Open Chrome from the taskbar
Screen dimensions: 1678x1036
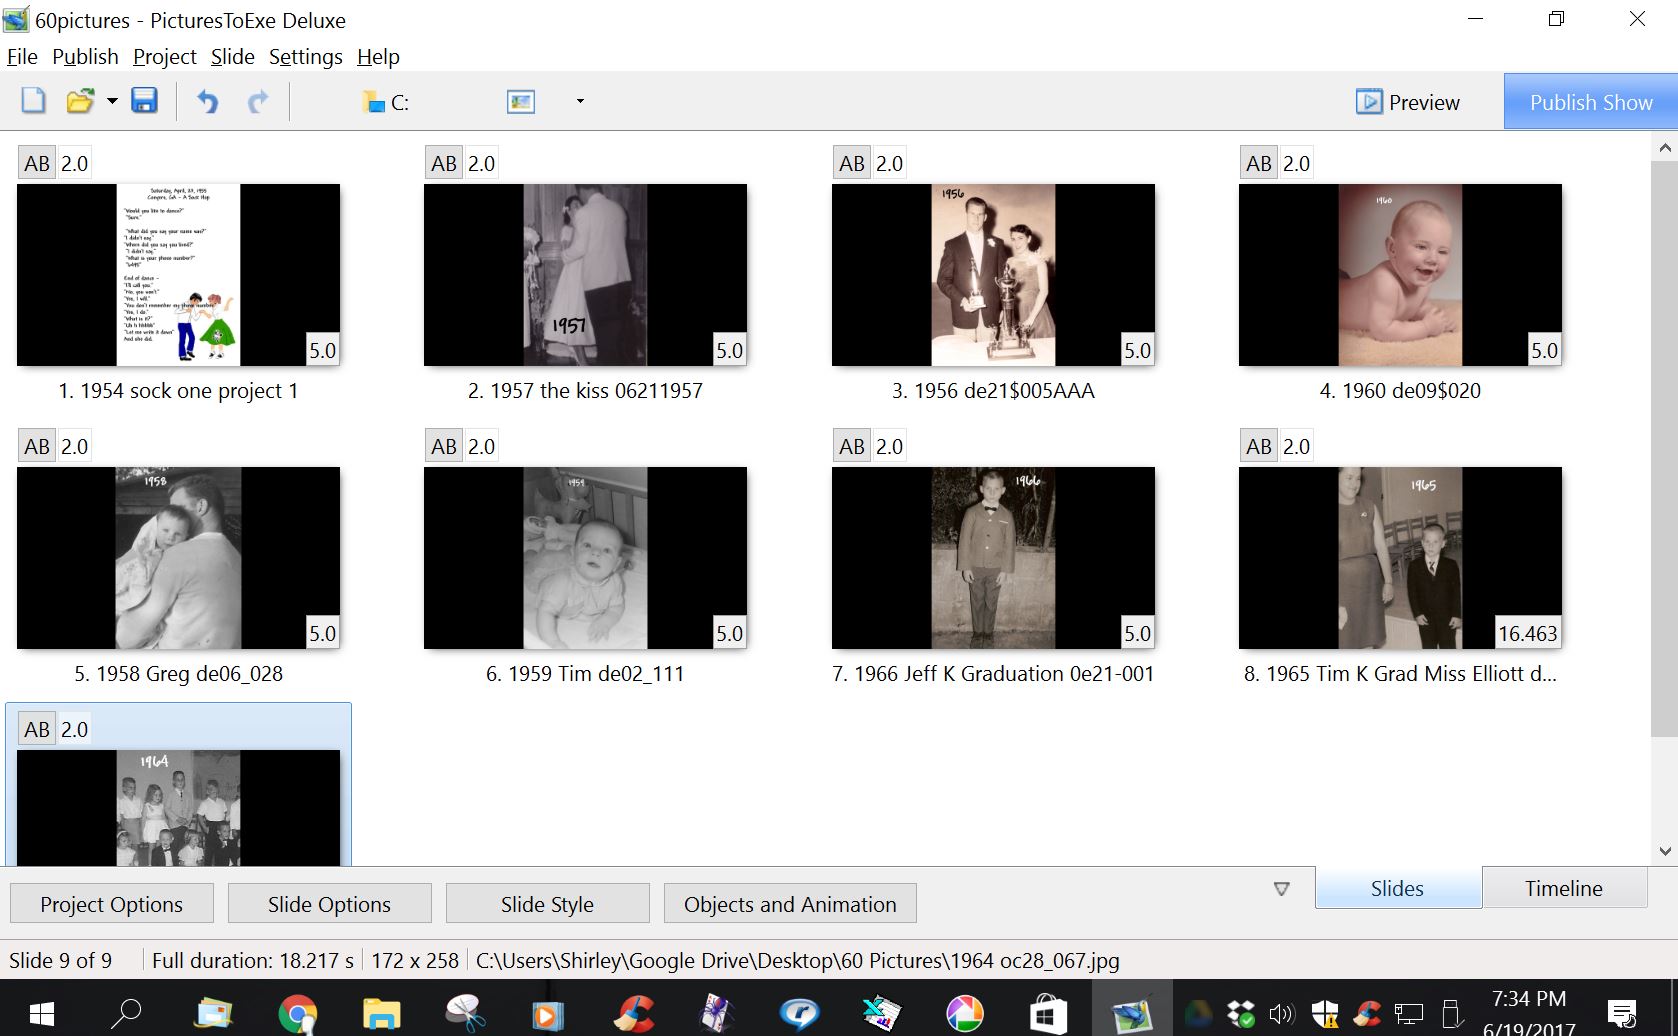pos(297,1014)
